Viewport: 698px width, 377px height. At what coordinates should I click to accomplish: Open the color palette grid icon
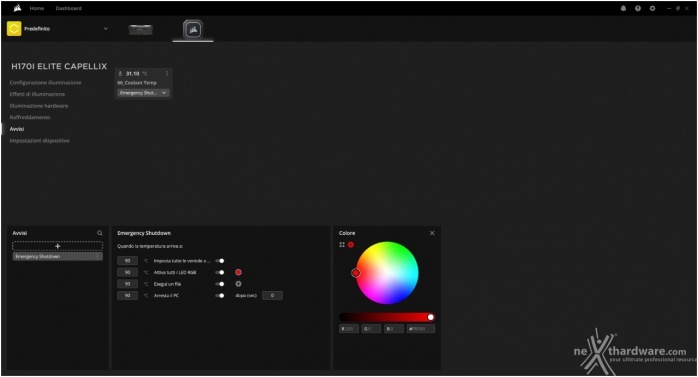coord(342,245)
